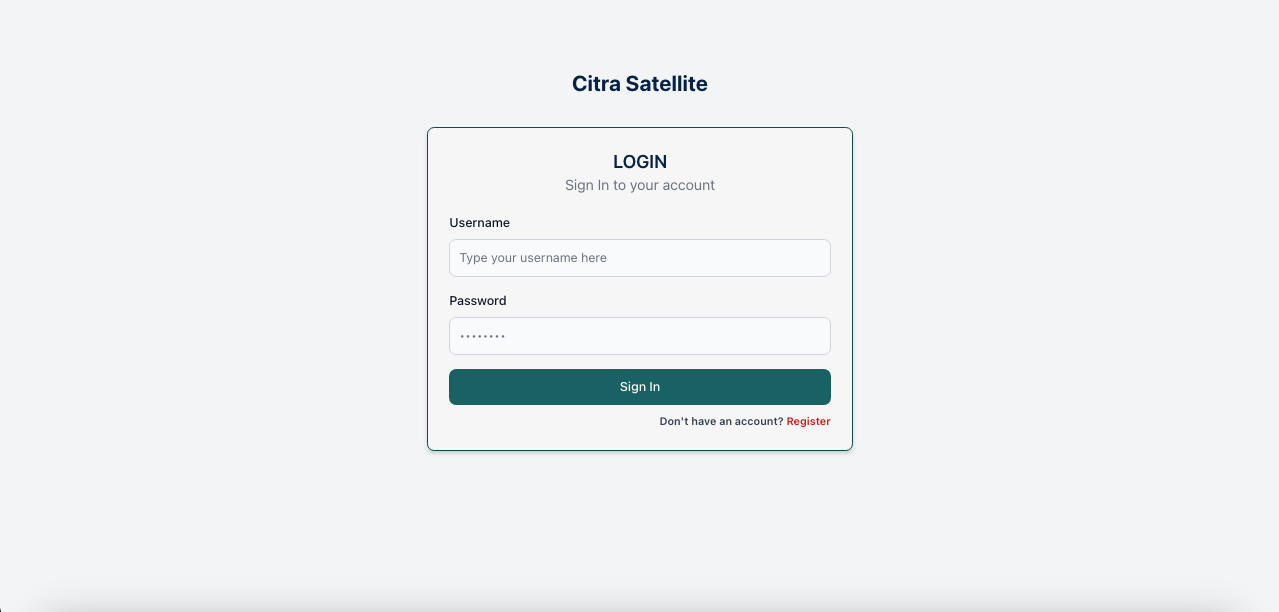Click the Username input field

tap(640, 258)
